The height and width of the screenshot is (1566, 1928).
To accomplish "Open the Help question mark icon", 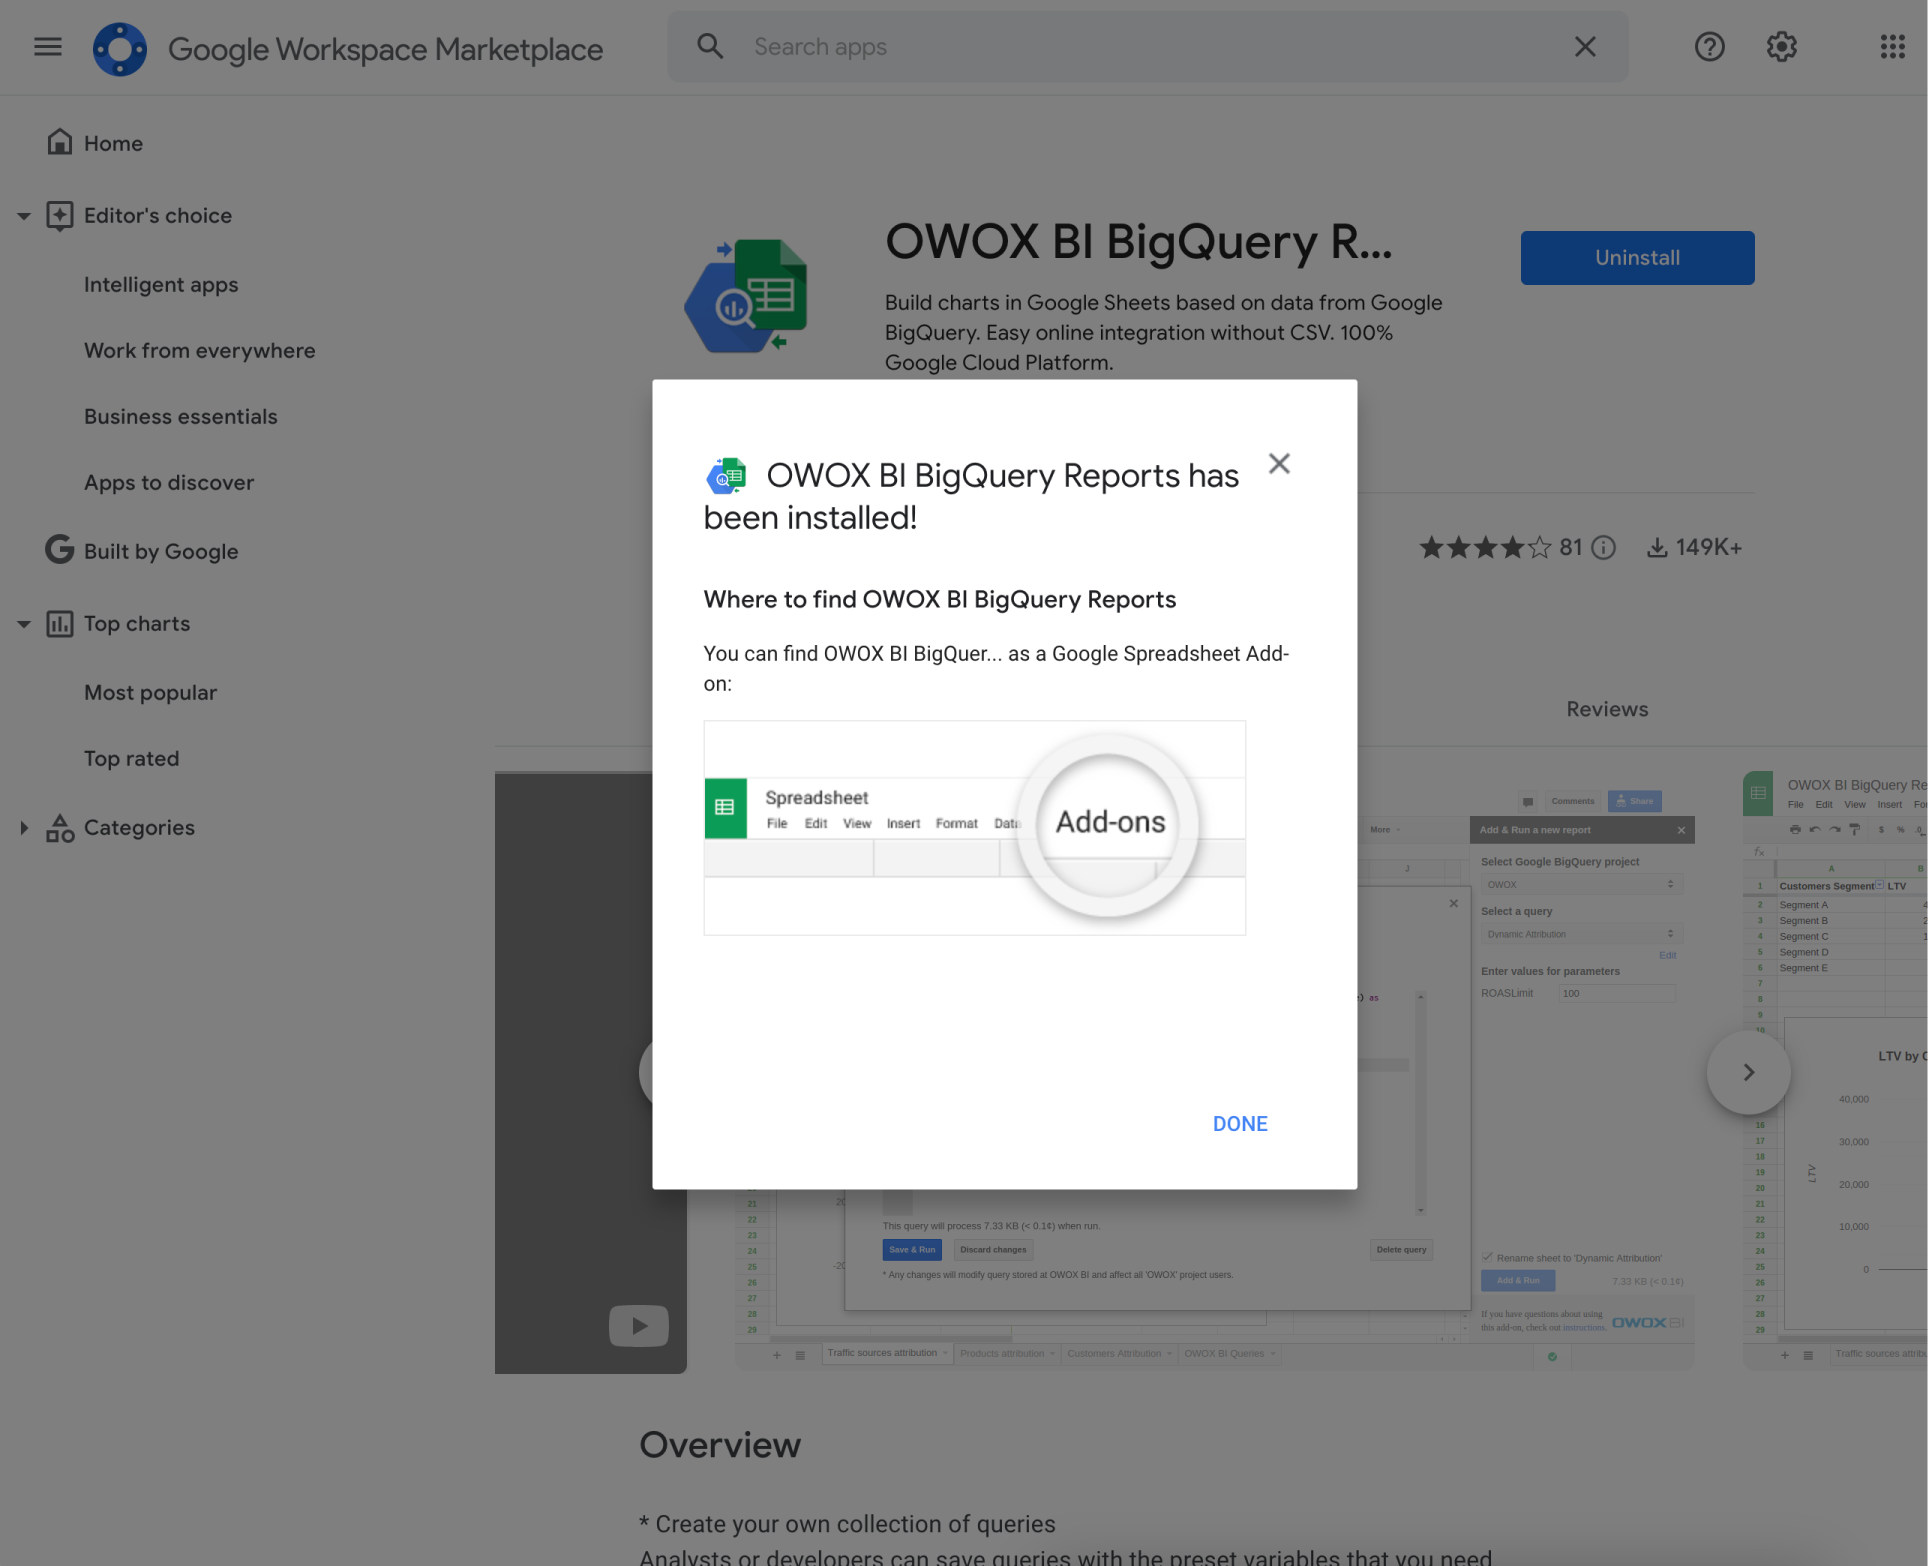I will point(1709,46).
